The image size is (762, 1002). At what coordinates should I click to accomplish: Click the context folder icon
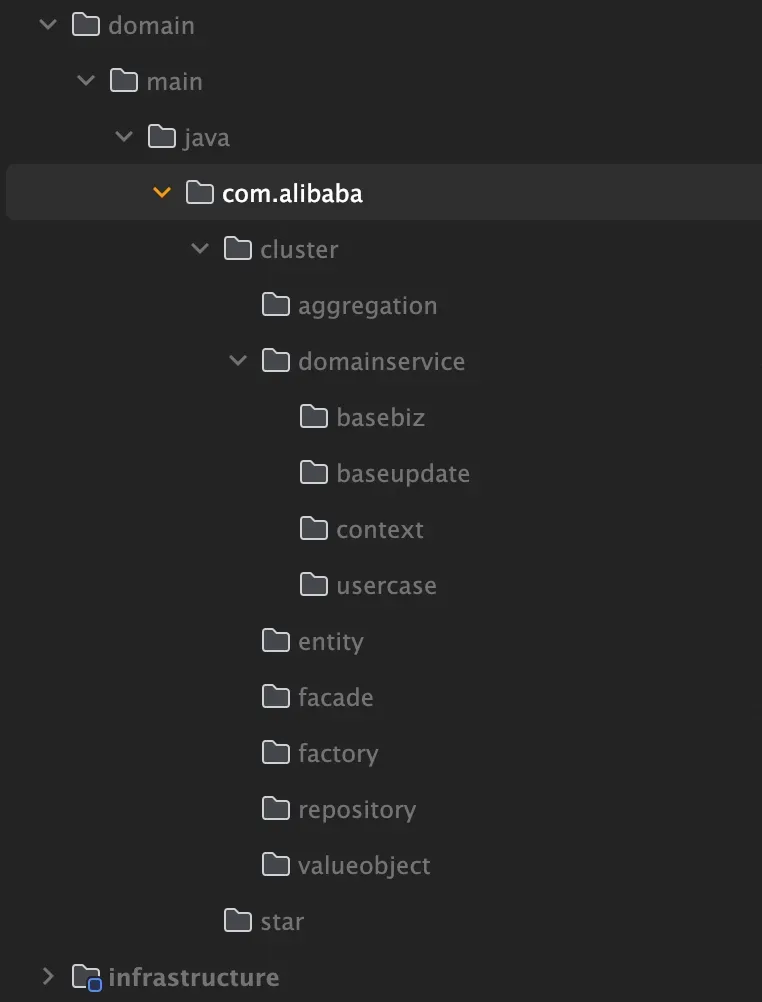pyautogui.click(x=314, y=529)
